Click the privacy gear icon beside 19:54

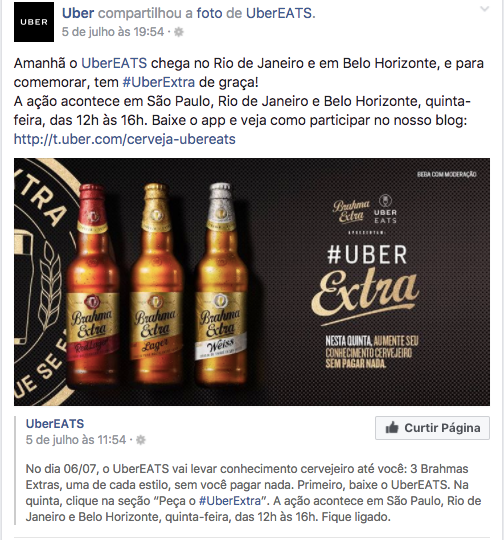coord(179,32)
